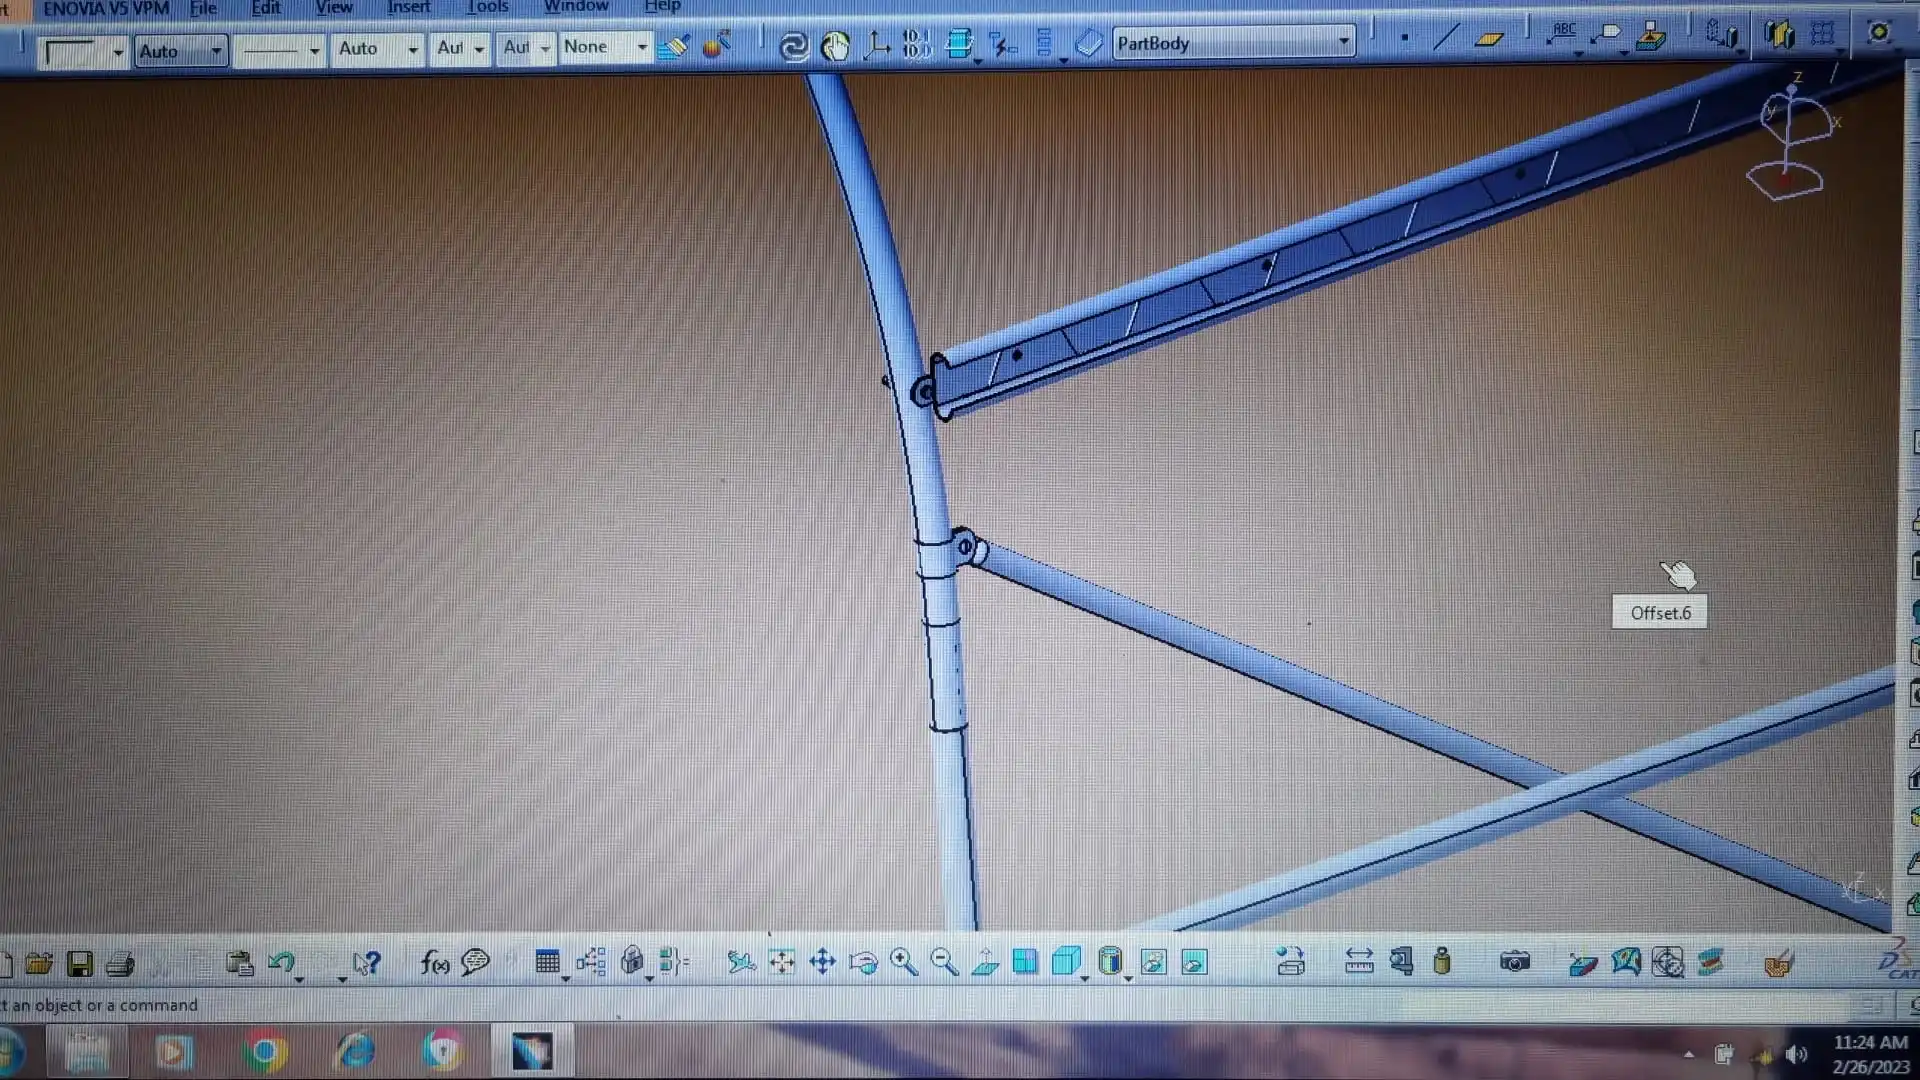Open the Formula f(x) editor
The width and height of the screenshot is (1920, 1080).
434,963
